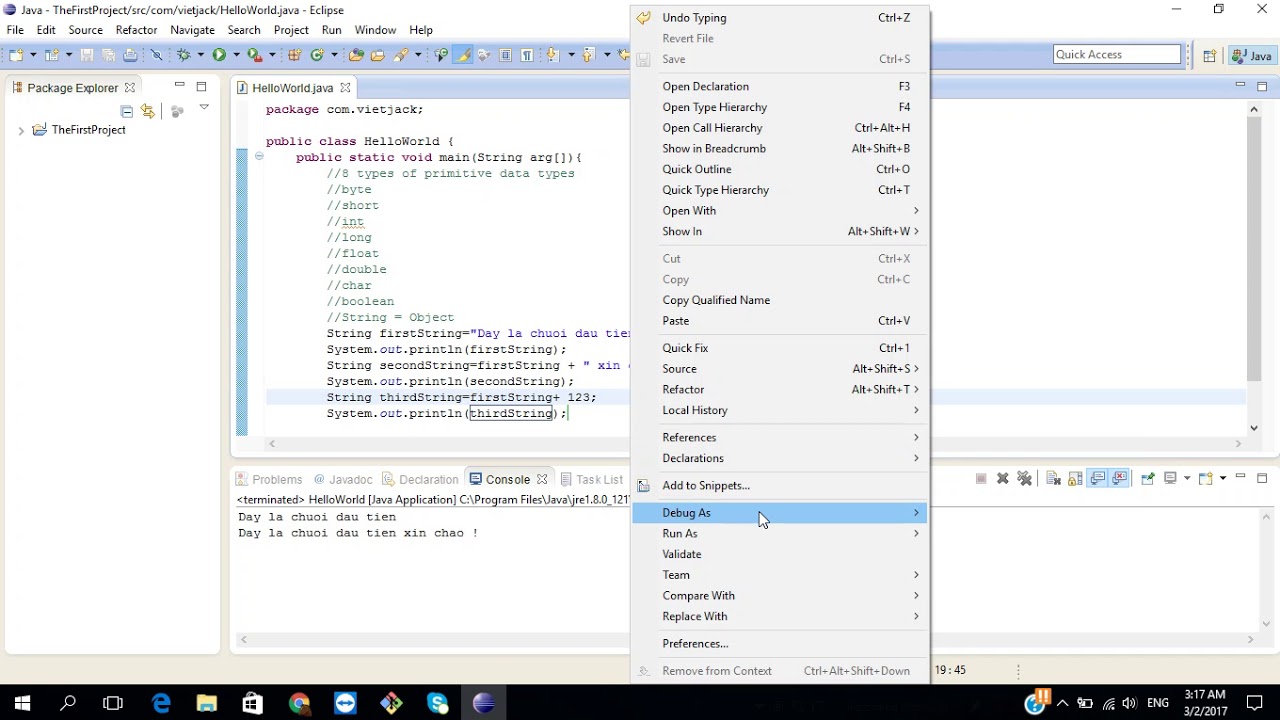Open the Window menu in menu bar
Viewport: 1280px width, 720px height.
point(375,30)
